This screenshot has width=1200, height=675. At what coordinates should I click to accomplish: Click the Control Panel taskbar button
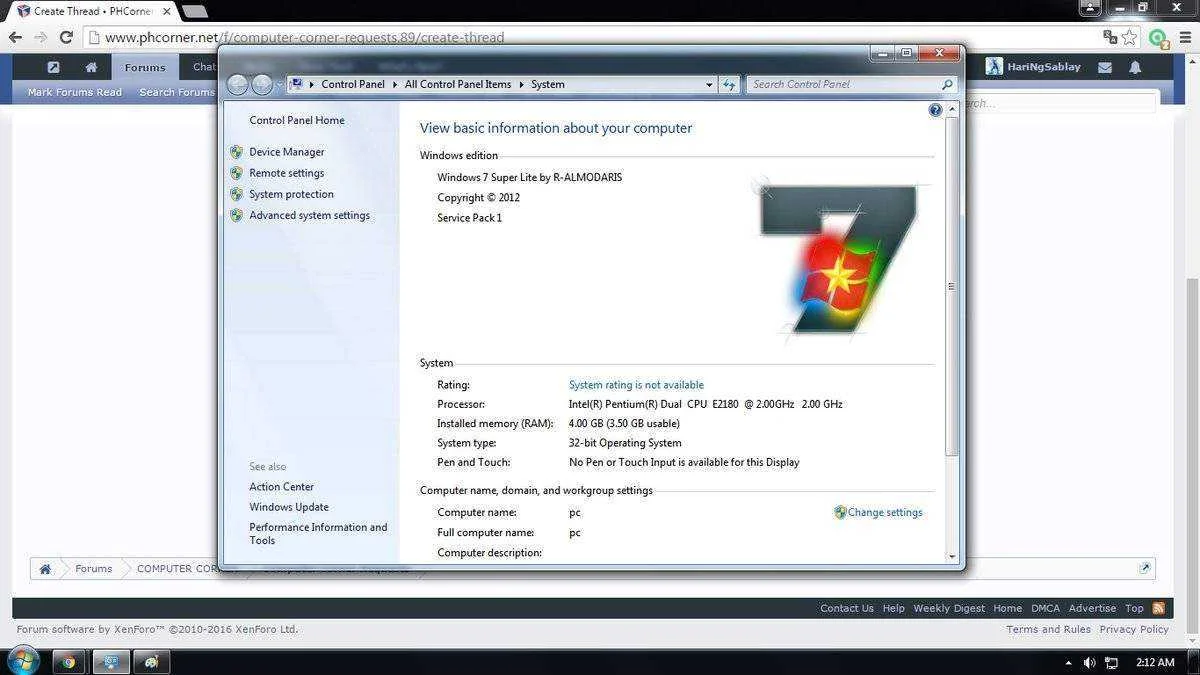pyautogui.click(x=111, y=662)
